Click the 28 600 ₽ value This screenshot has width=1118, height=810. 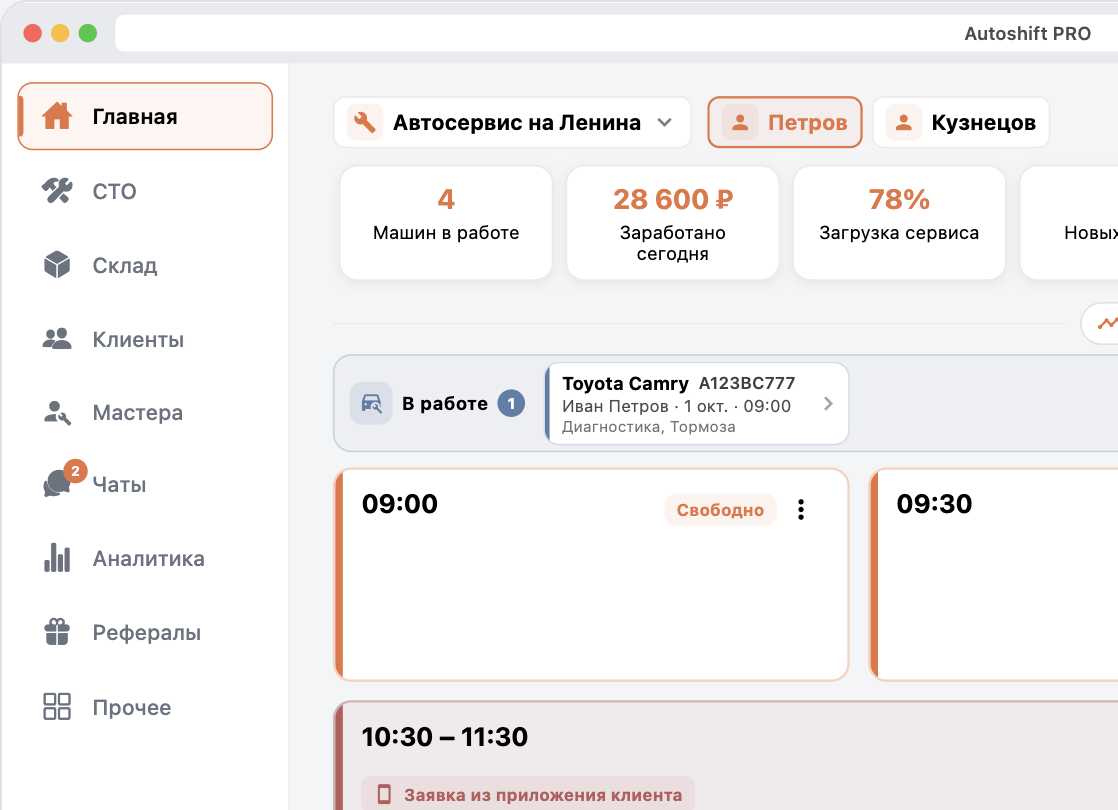point(672,200)
